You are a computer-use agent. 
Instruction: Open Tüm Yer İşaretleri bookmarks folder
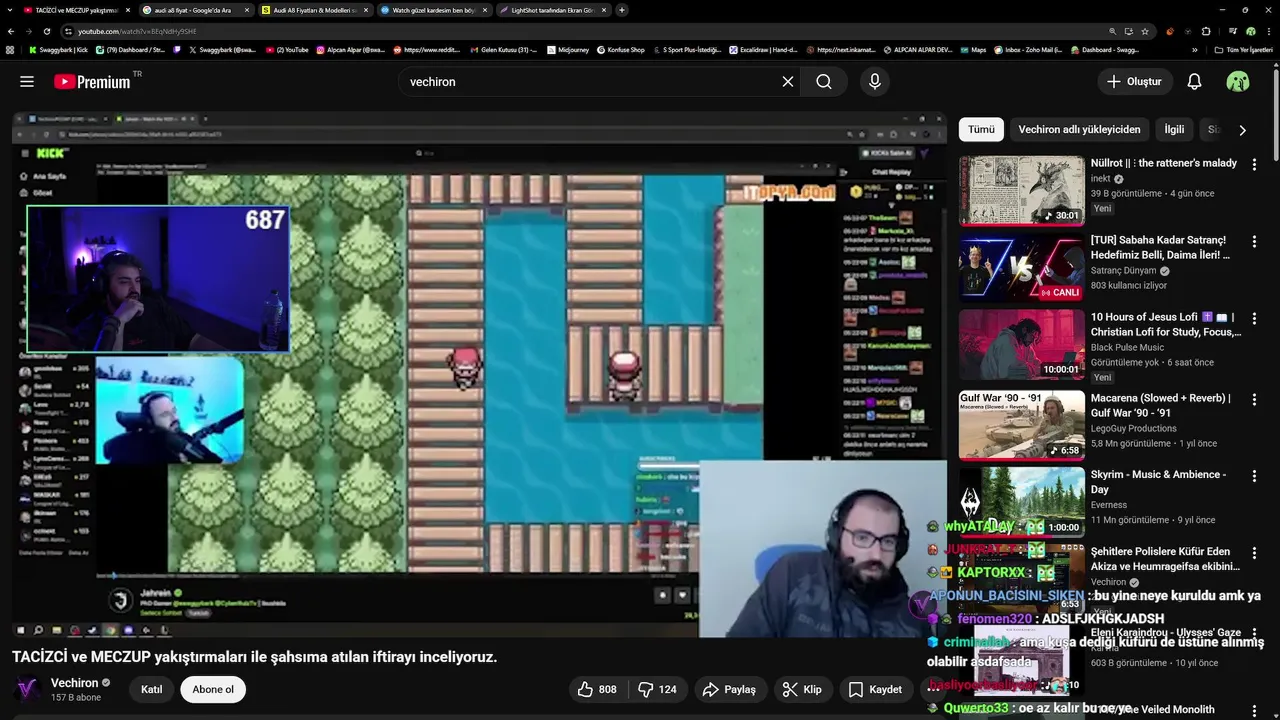[1243, 49]
